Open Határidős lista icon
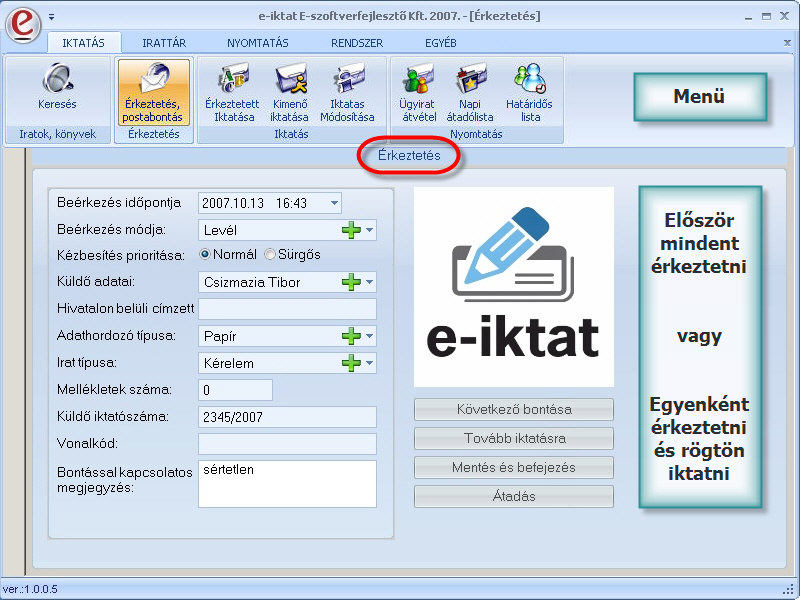This screenshot has width=800, height=600. (x=530, y=93)
